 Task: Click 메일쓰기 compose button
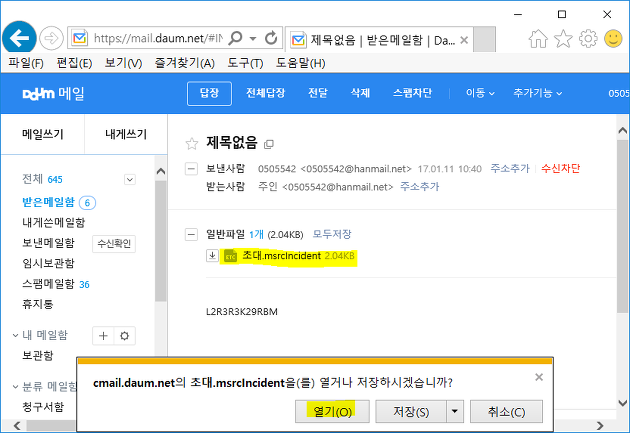click(43, 134)
